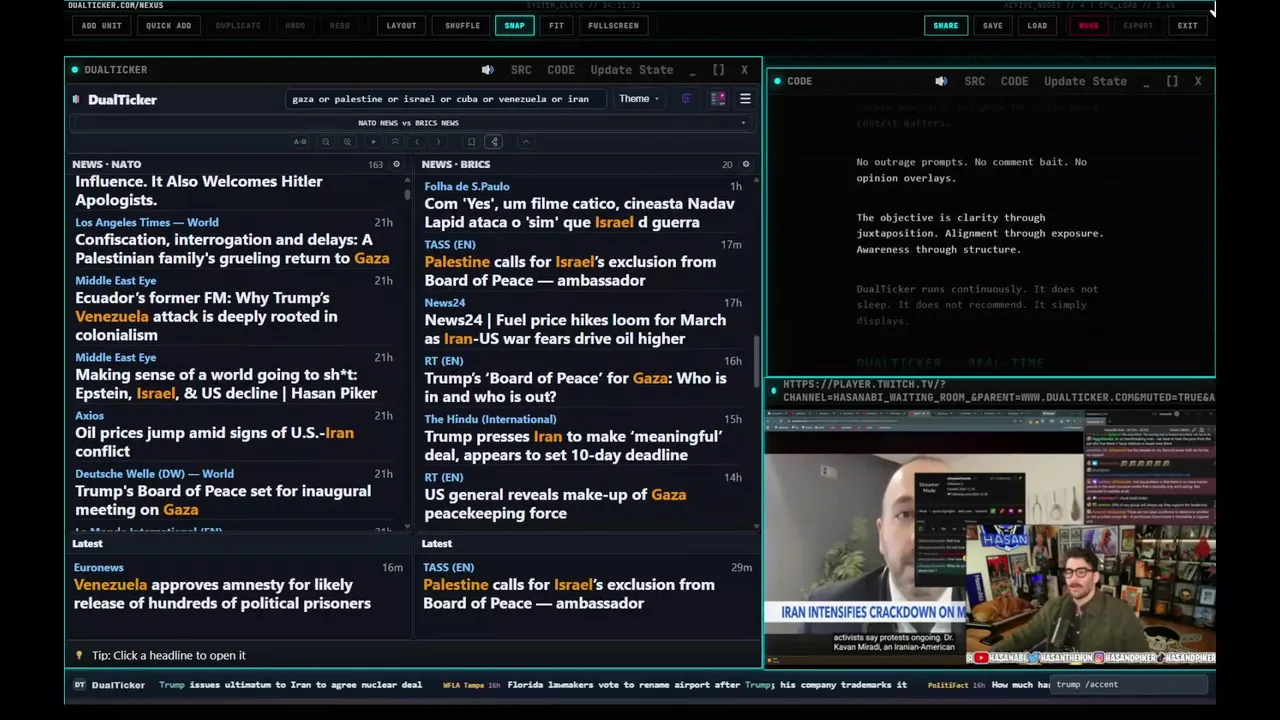Screen dimensions: 1280x720
Task: Click the BRICS news column scrollbar
Action: click(x=756, y=360)
